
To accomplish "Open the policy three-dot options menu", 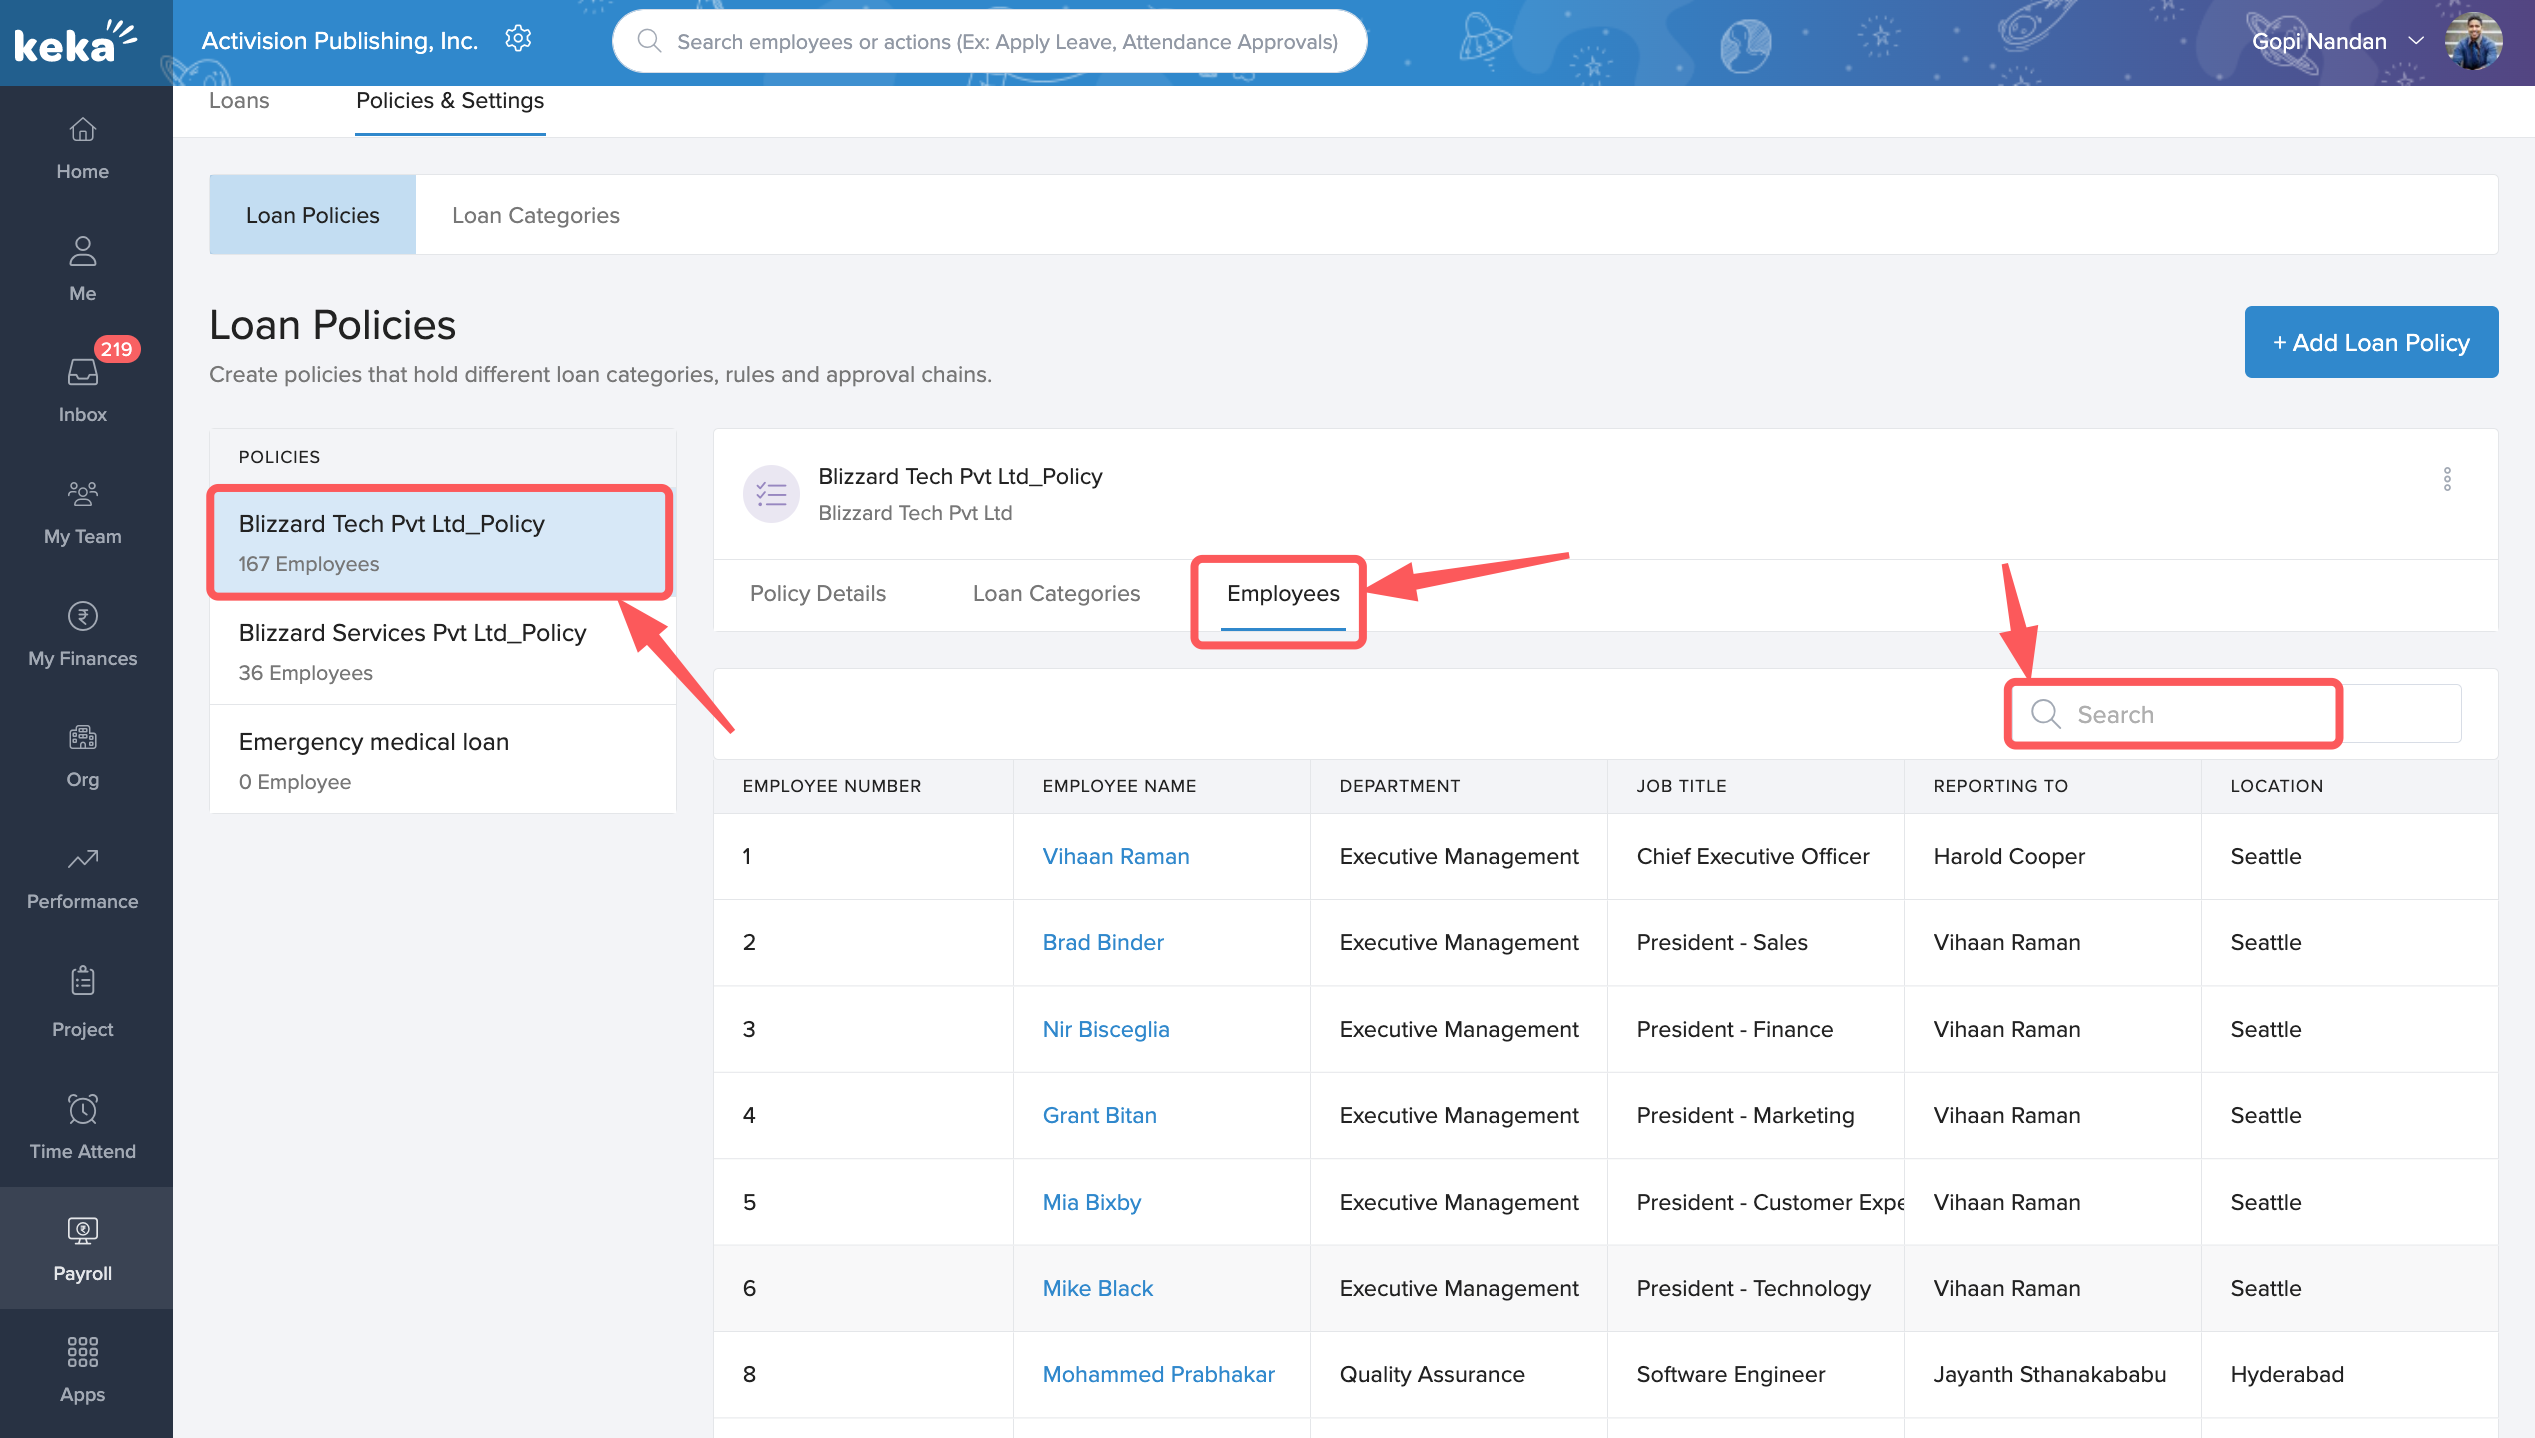I will (x=2446, y=479).
